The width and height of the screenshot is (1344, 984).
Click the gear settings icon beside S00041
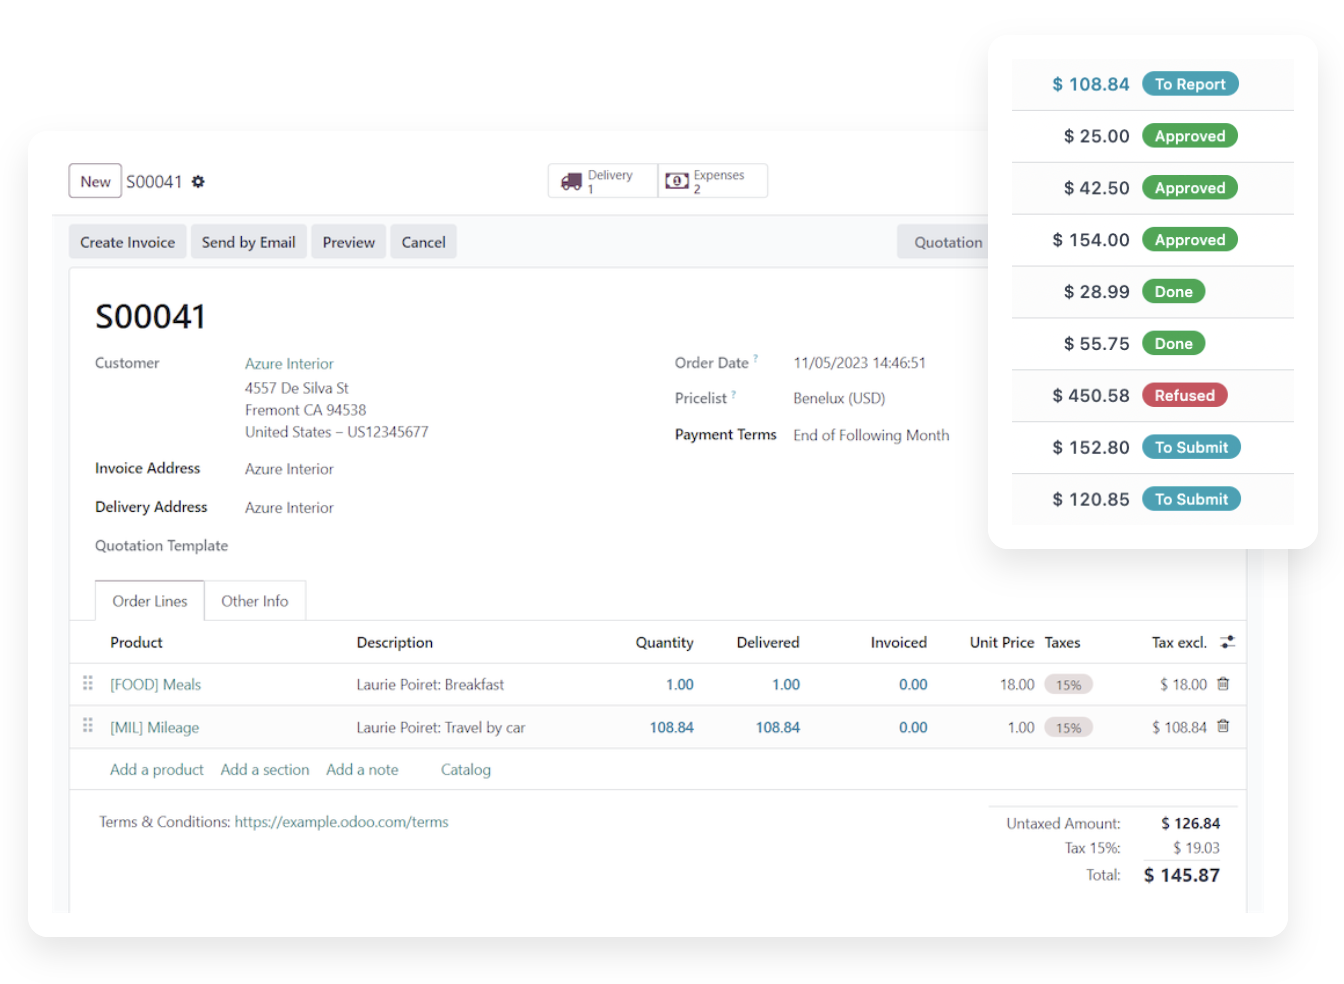(198, 182)
